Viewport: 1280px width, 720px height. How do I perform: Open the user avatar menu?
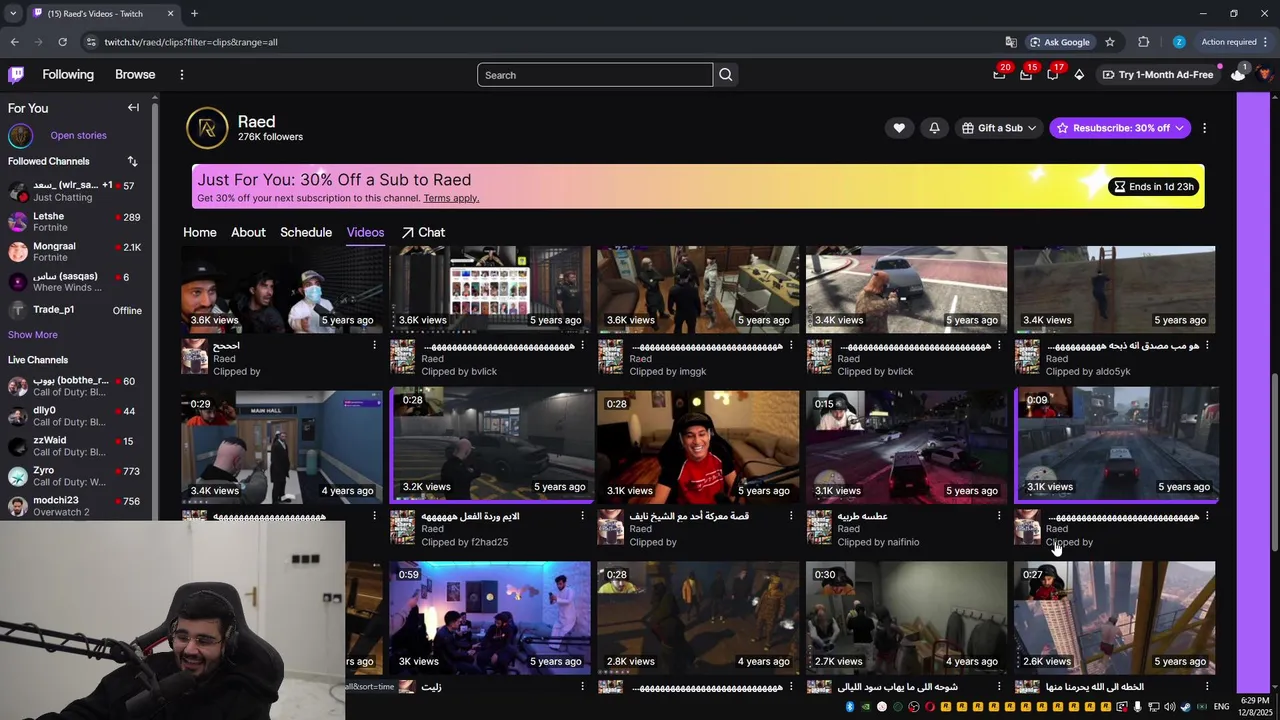point(1265,74)
